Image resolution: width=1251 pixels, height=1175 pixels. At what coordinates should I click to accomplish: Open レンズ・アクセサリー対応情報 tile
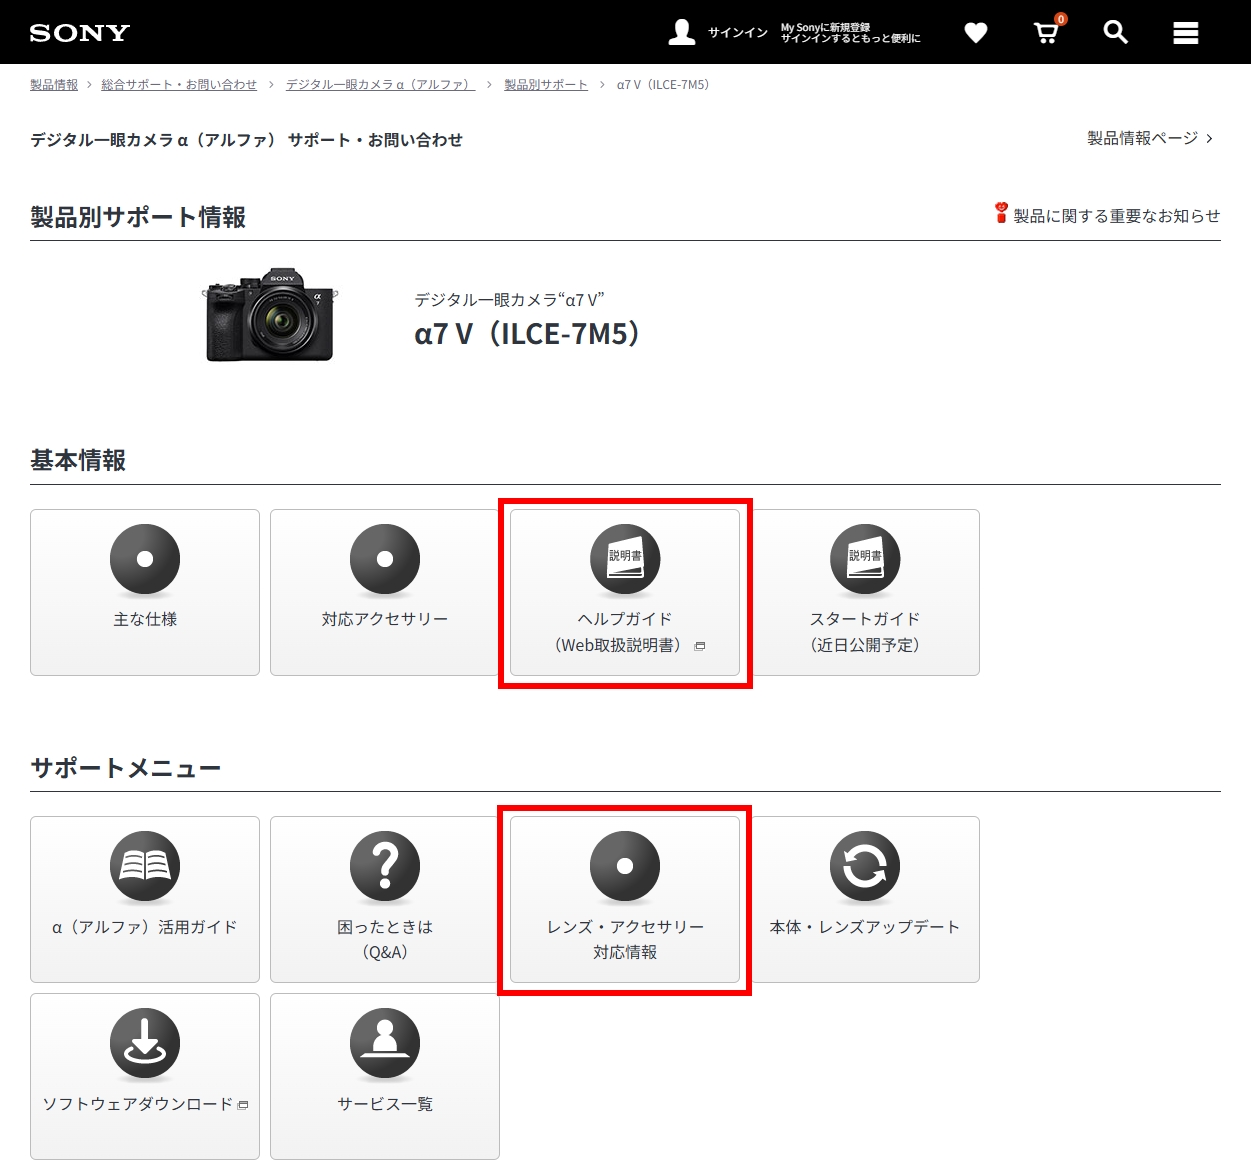tap(625, 899)
